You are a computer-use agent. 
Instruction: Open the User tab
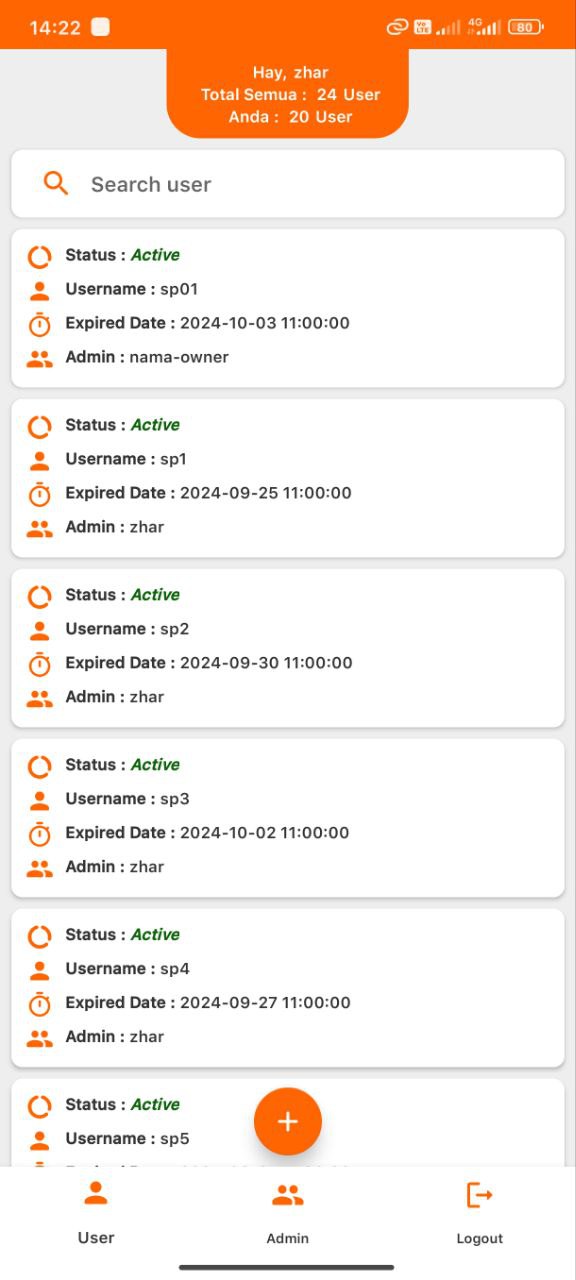[96, 1212]
